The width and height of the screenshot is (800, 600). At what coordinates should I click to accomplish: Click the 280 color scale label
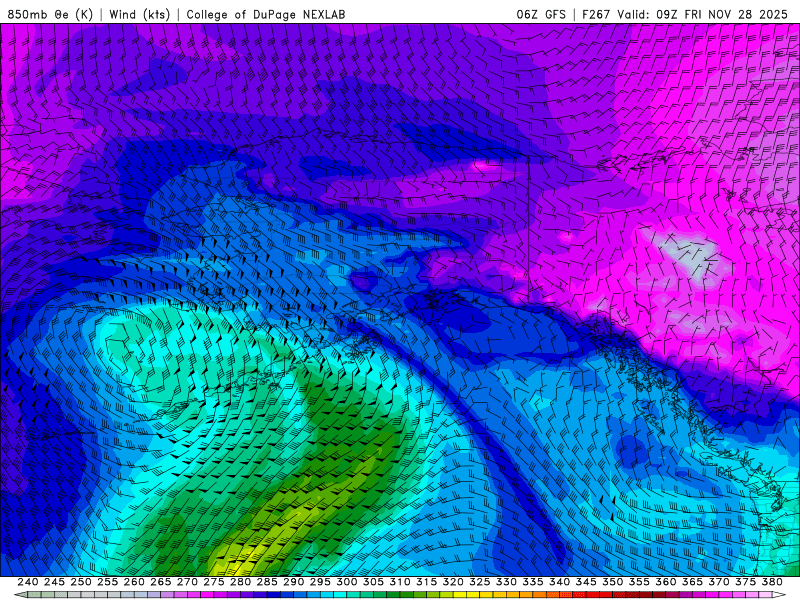[x=240, y=582]
